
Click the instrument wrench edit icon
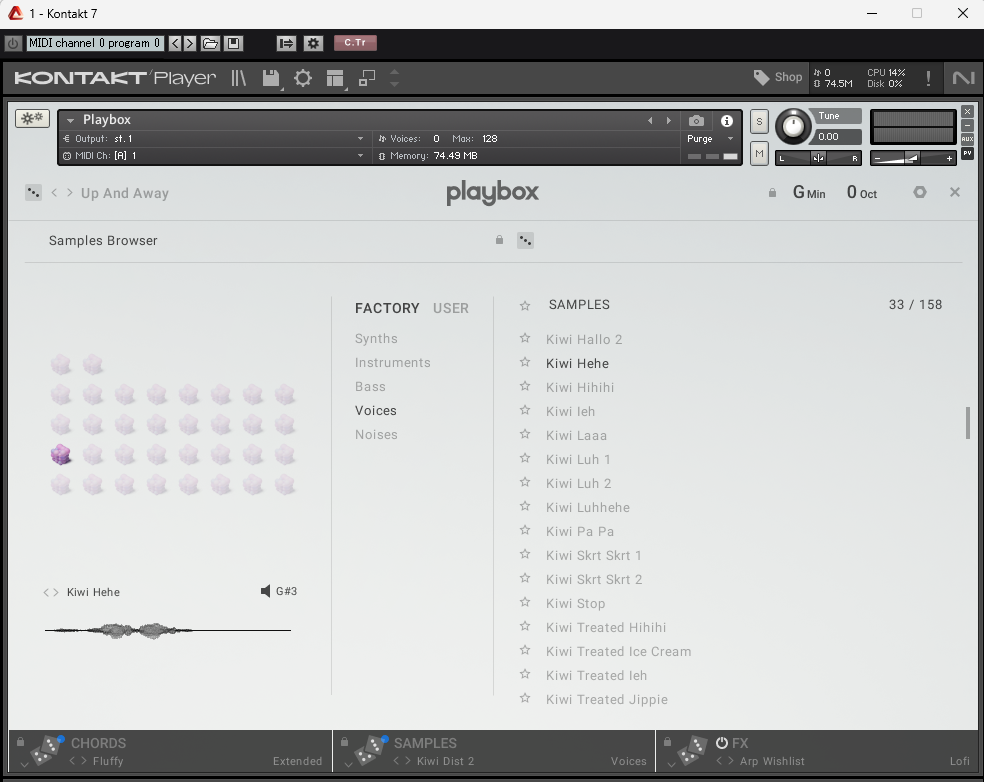(x=32, y=118)
